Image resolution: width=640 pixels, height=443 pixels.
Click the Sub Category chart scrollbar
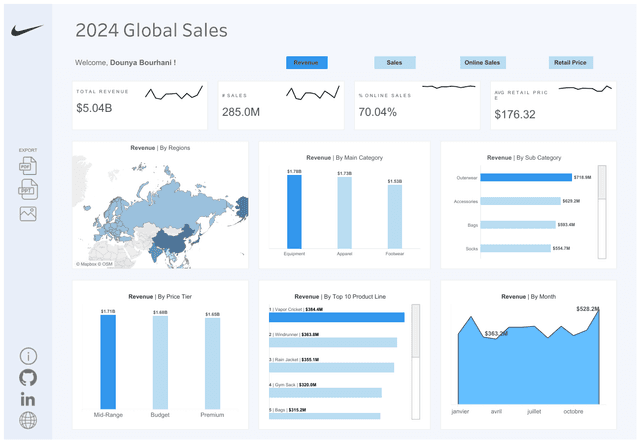pos(602,212)
